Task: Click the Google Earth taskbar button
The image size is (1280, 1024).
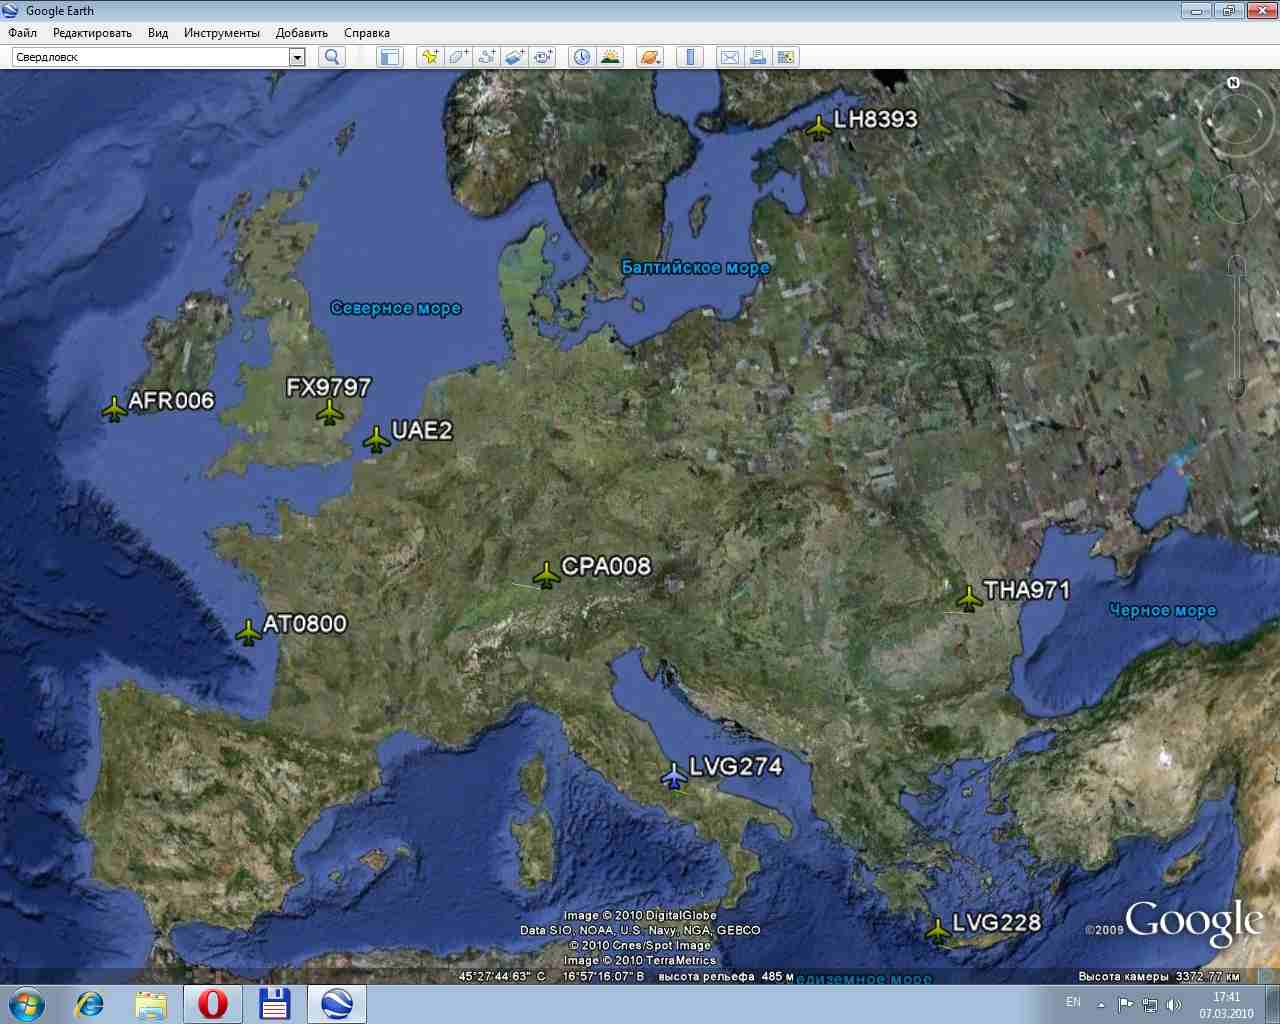Action: tap(336, 1004)
